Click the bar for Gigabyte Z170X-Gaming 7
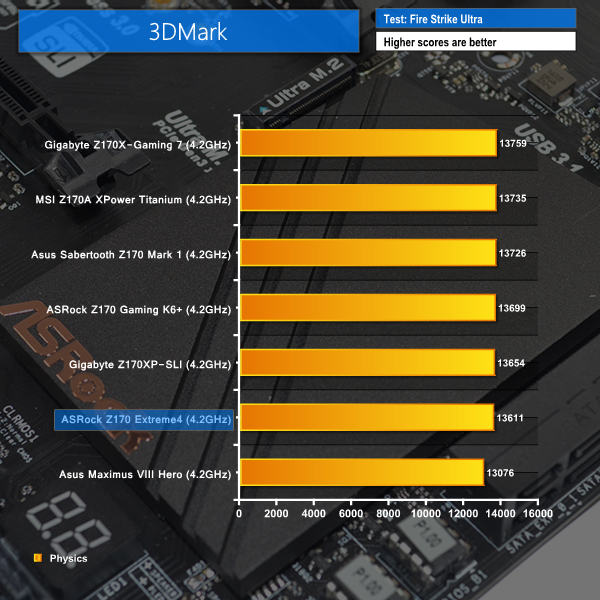Image resolution: width=600 pixels, height=600 pixels. [368, 143]
